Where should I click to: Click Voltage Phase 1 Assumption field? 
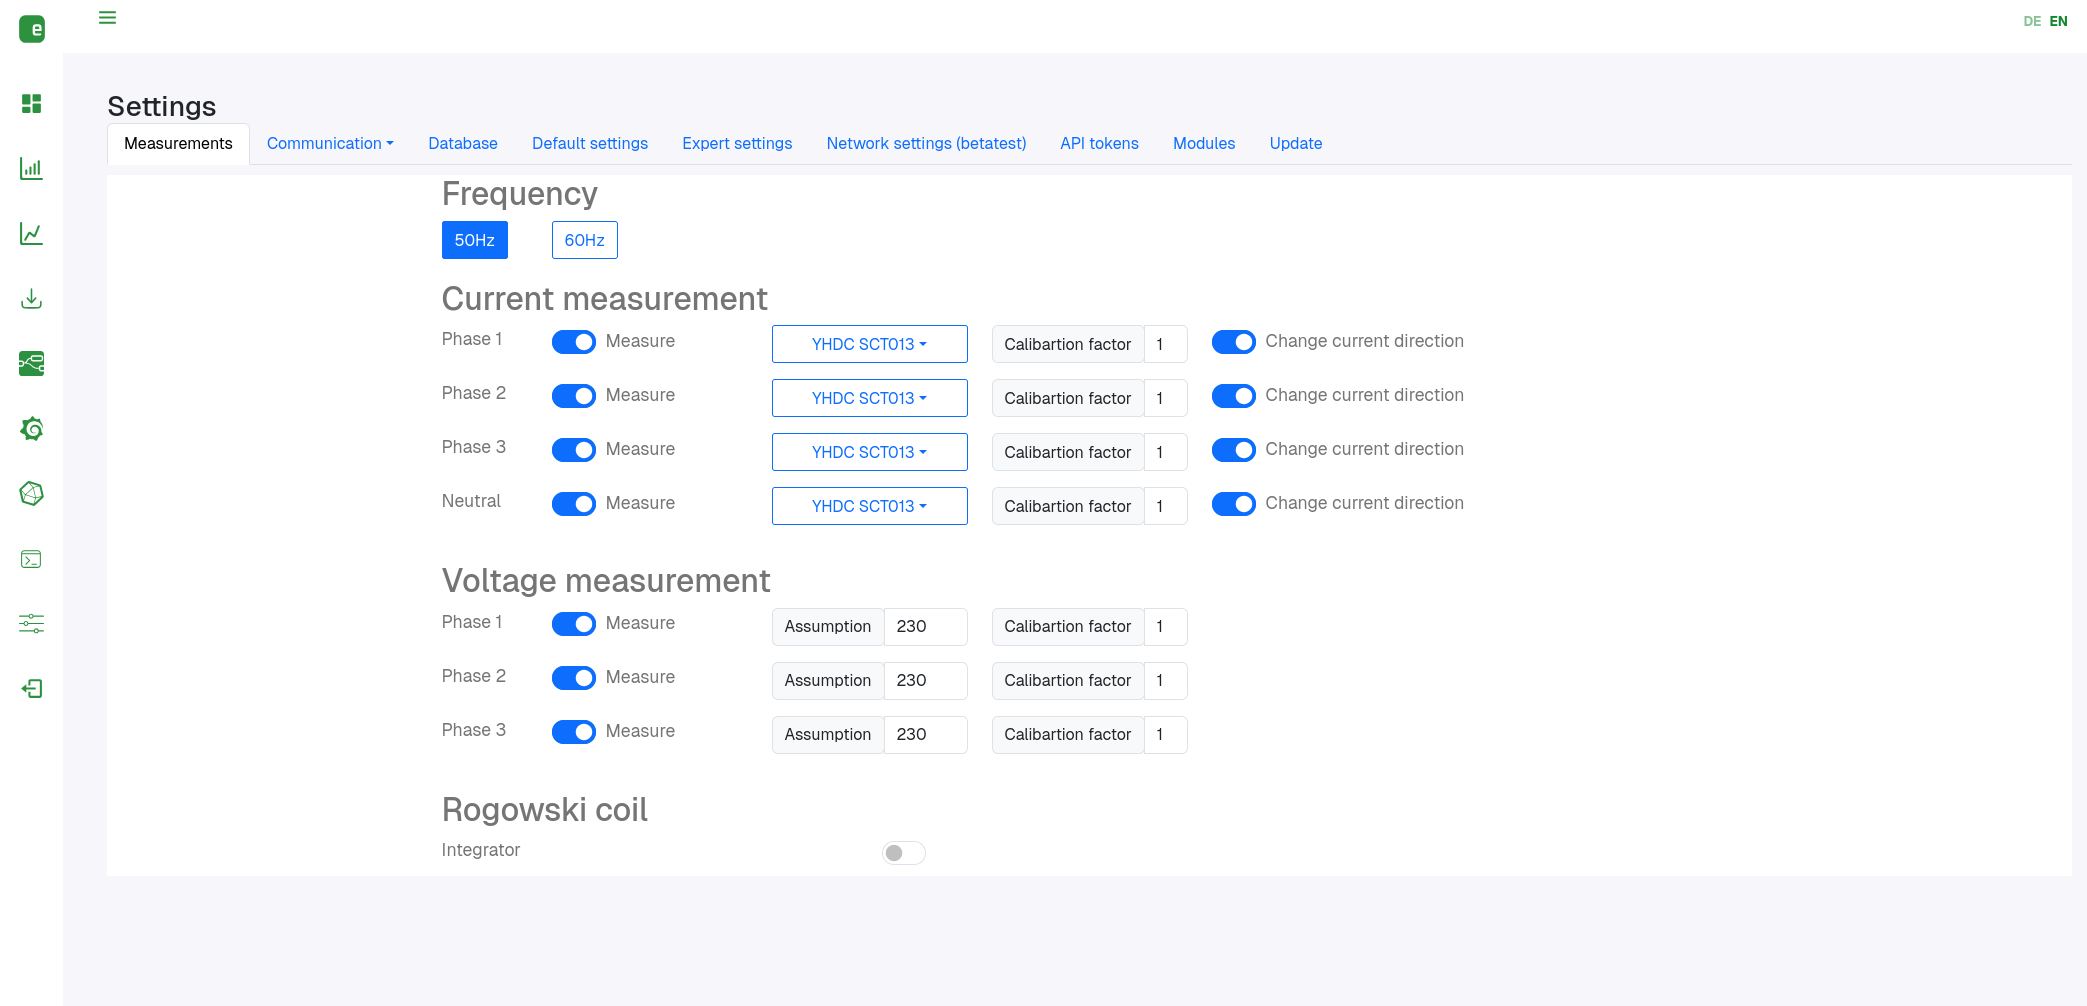[926, 627]
